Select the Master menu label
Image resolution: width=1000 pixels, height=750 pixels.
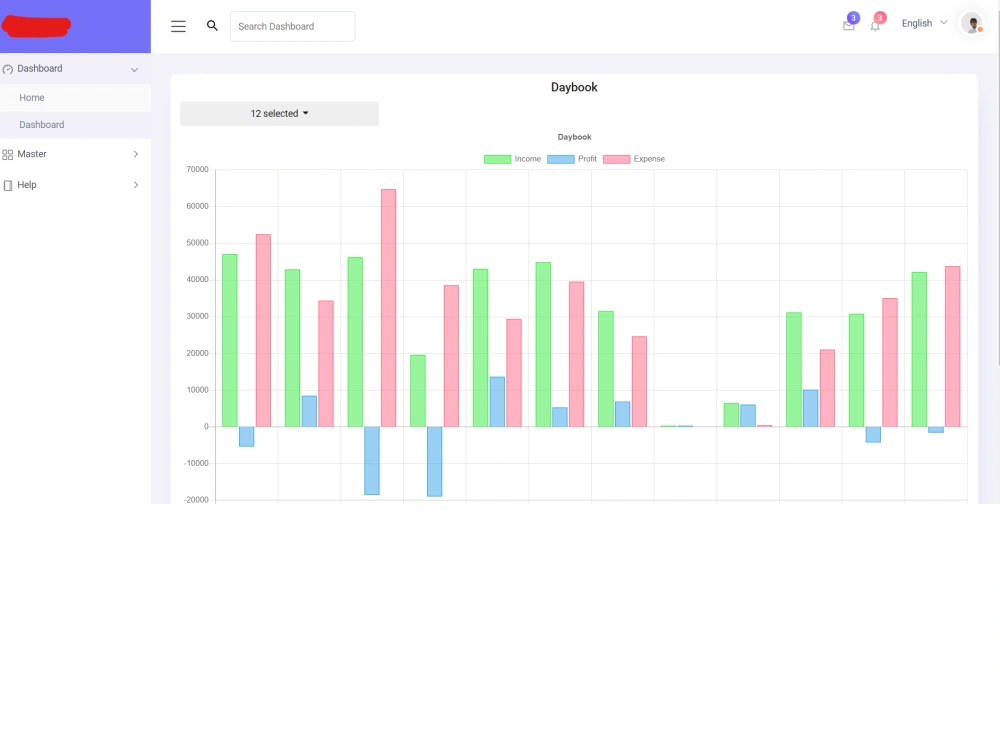coord(32,154)
